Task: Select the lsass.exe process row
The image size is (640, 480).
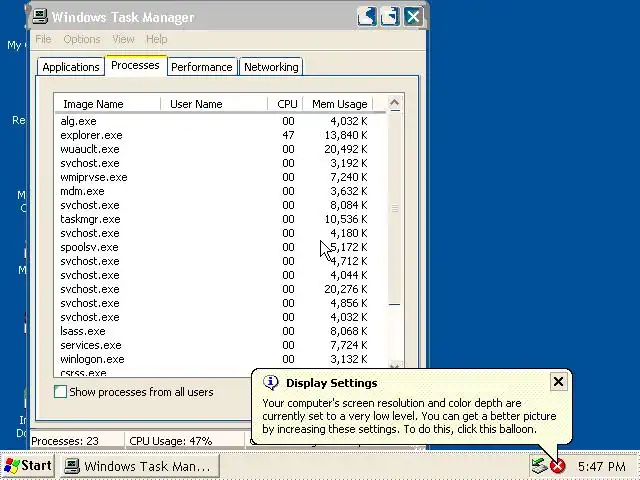Action: pos(220,331)
